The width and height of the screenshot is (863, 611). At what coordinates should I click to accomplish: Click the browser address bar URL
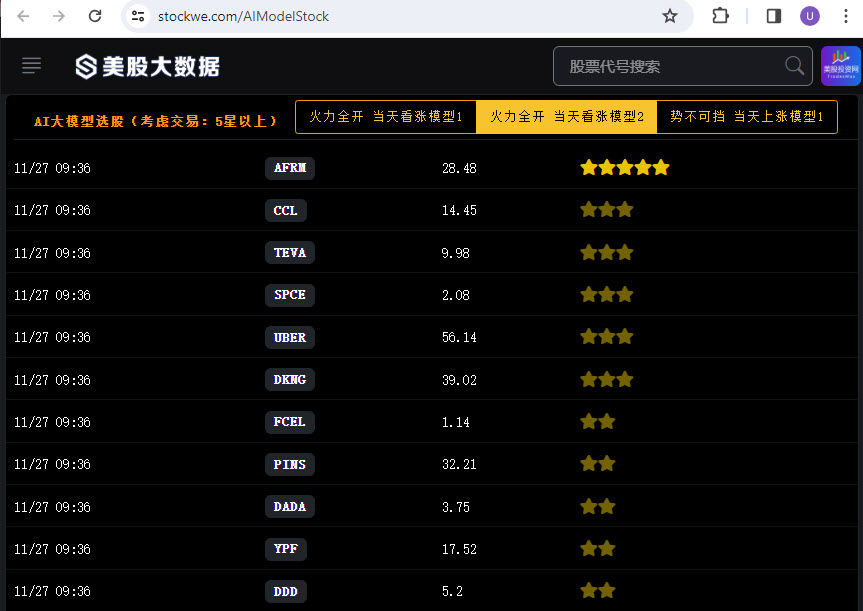pyautogui.click(x=243, y=17)
